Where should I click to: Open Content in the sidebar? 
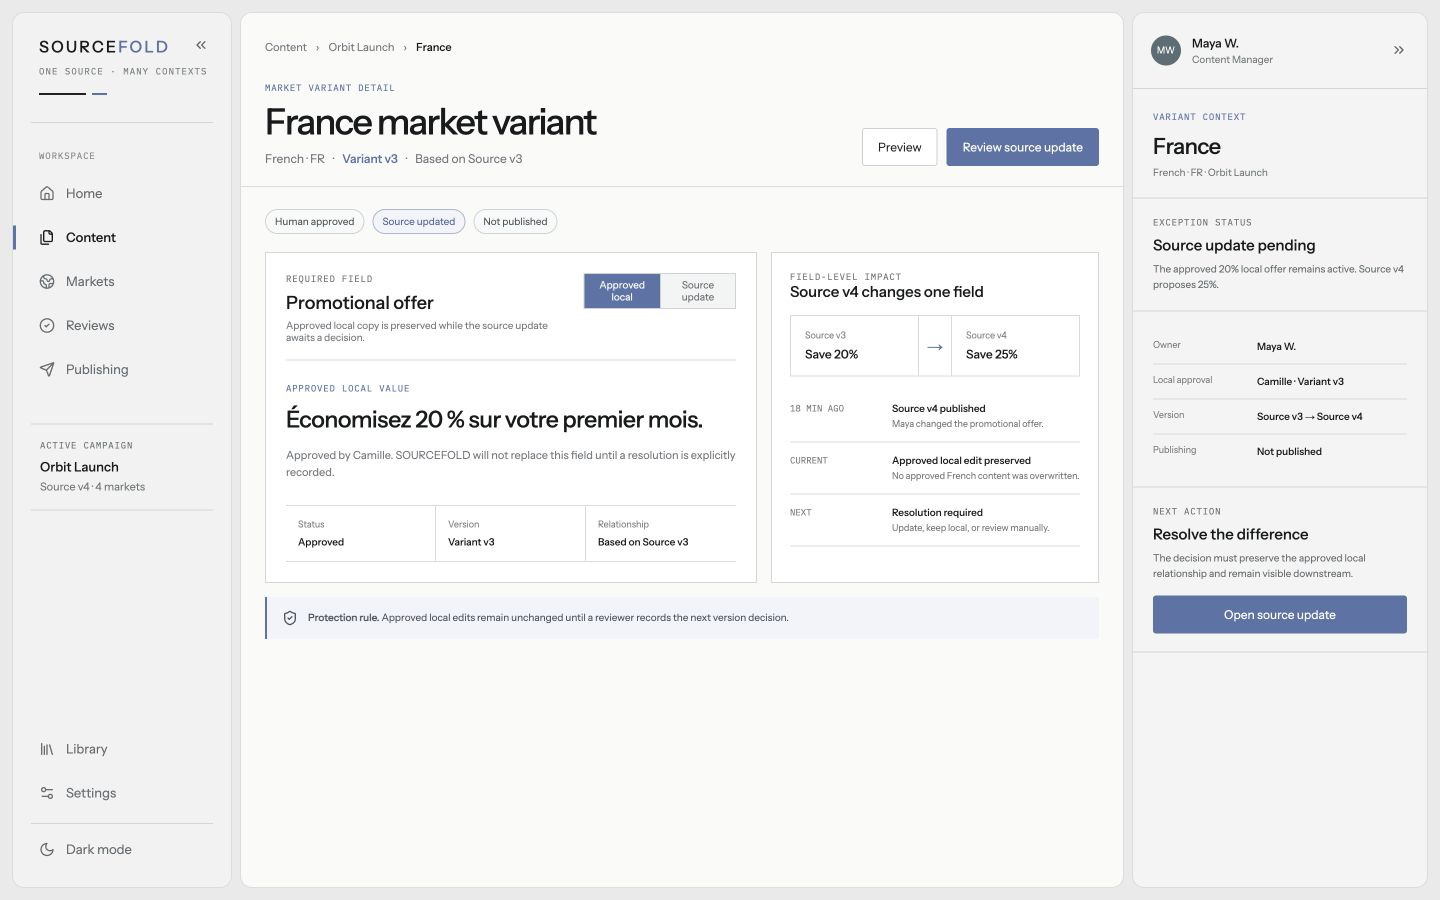click(x=122, y=237)
